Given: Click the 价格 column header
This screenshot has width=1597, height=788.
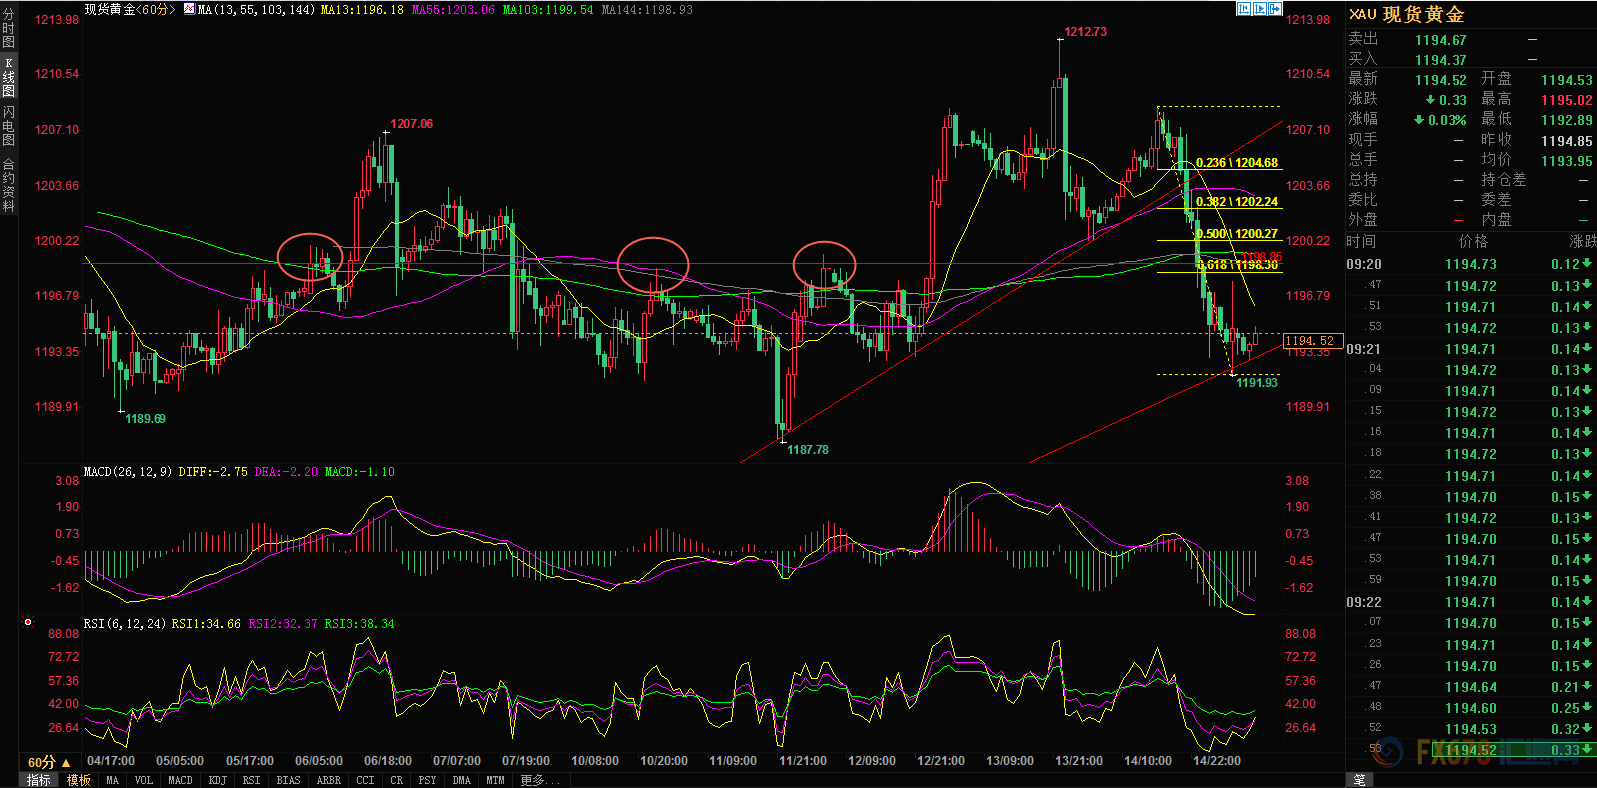Looking at the screenshot, I should pos(1473,241).
